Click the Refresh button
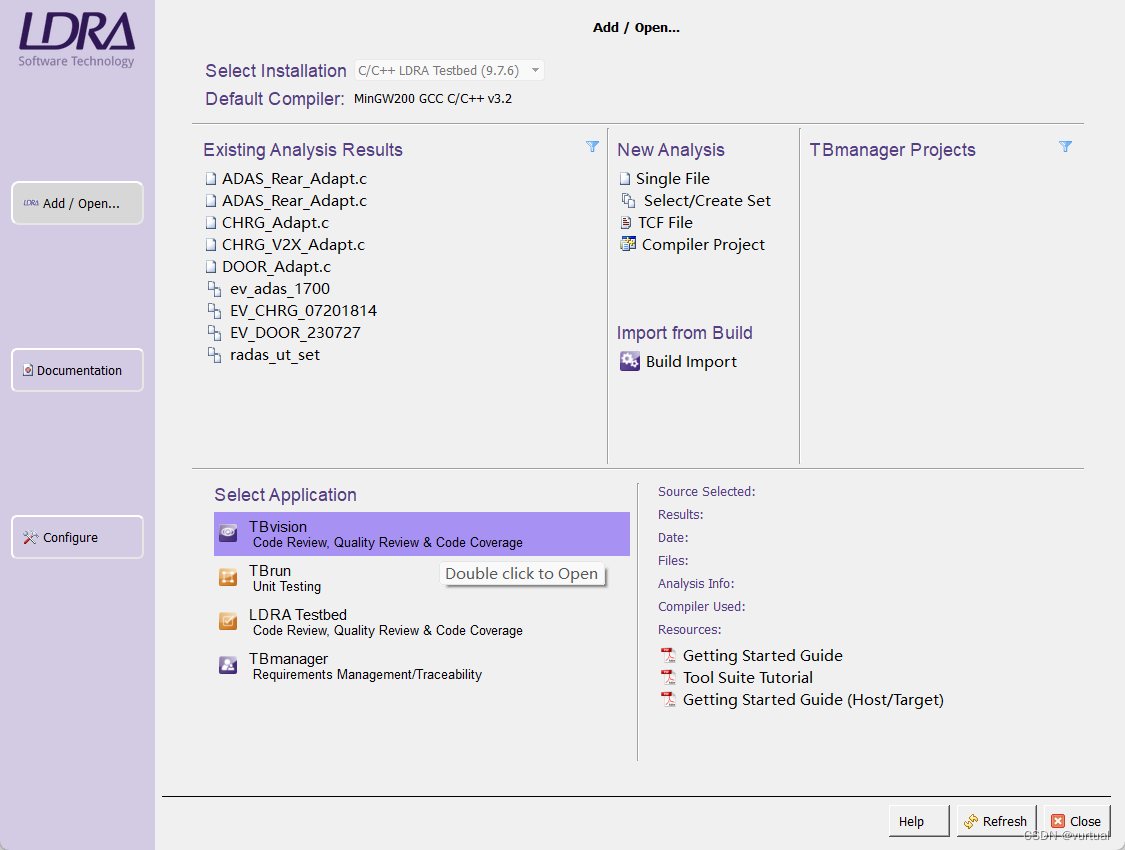1125x850 pixels. click(996, 821)
